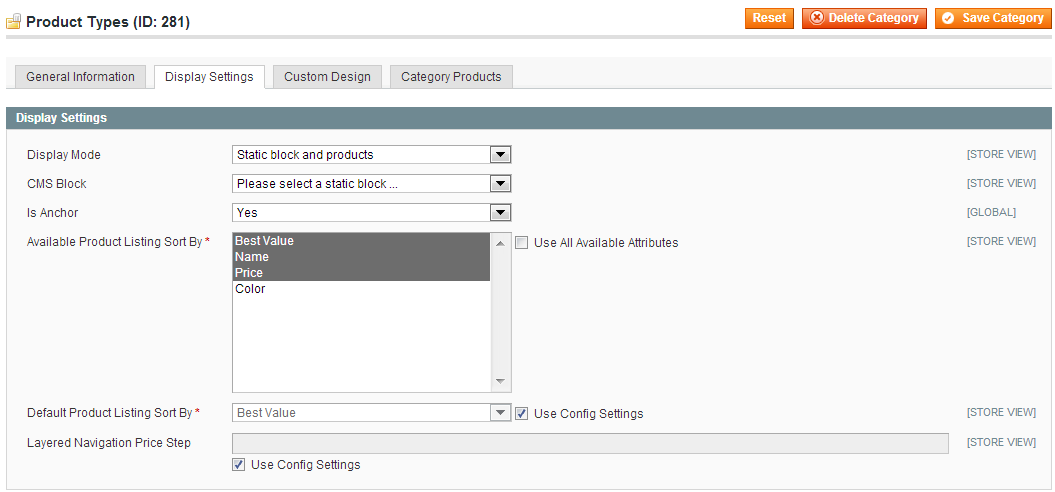Click the Reset button
Image resolution: width=1055 pixels, height=492 pixels.
(x=769, y=18)
